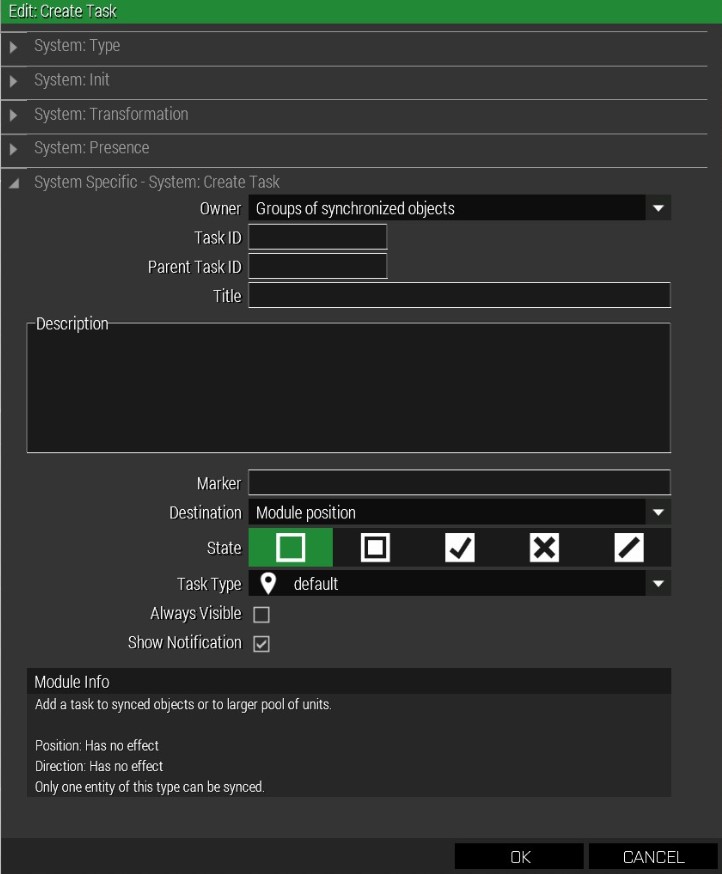
Task: Uncheck the Show Notification checkbox
Action: tap(261, 644)
